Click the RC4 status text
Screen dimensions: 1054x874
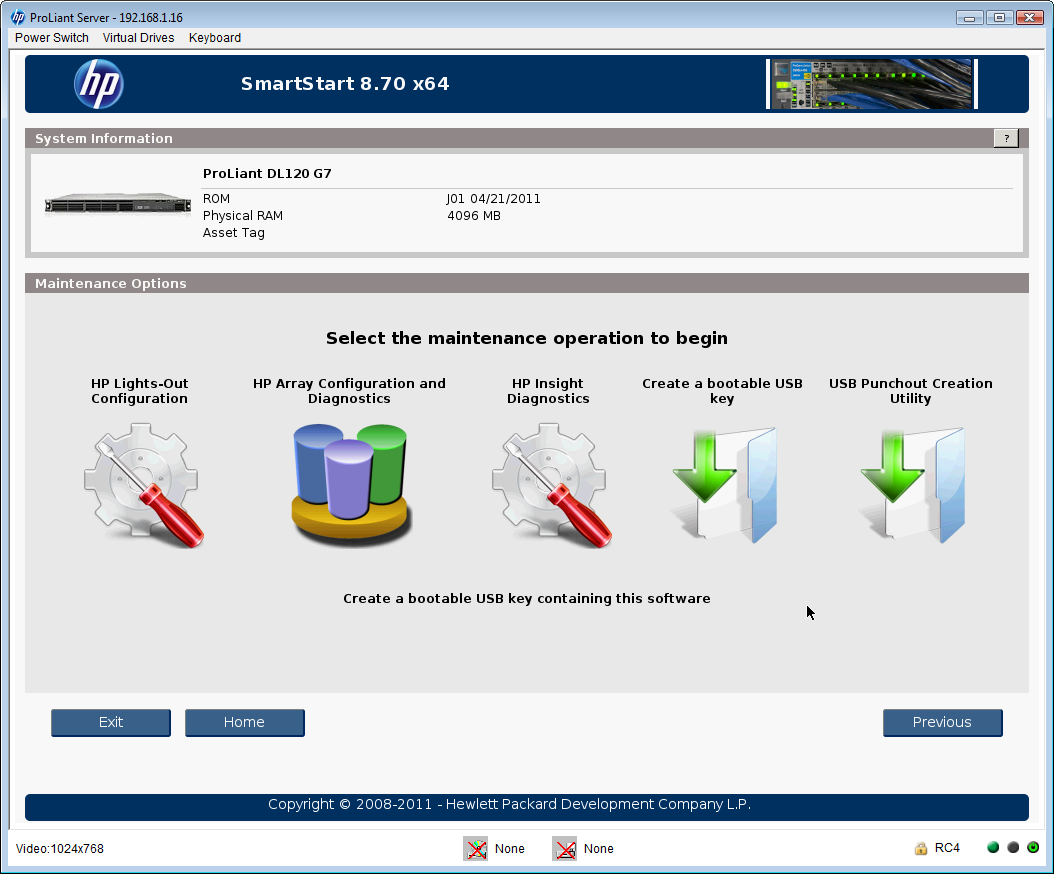coord(947,848)
